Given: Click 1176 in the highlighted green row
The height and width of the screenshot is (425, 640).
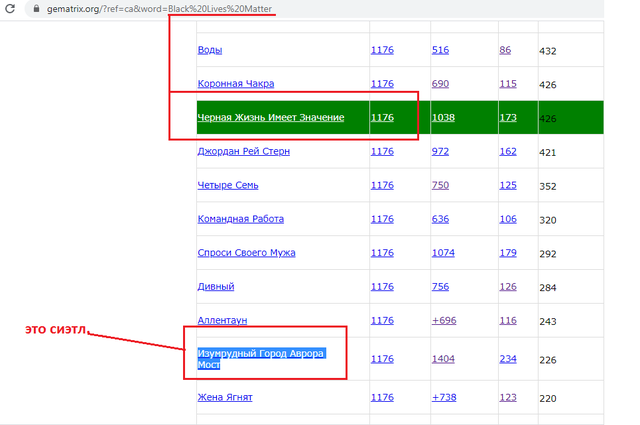Looking at the screenshot, I should point(382,118).
